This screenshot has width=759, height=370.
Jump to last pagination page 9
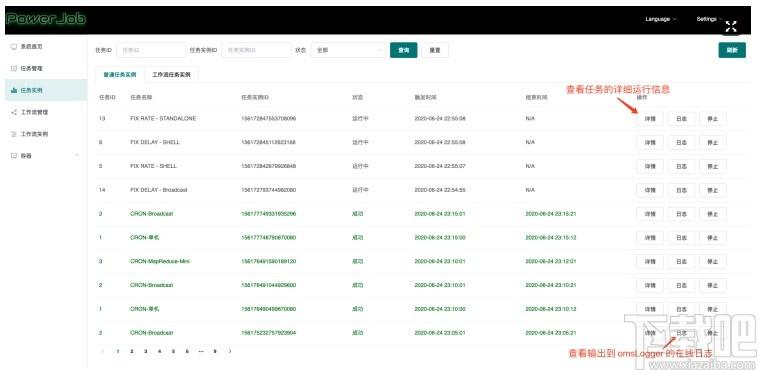pyautogui.click(x=214, y=351)
